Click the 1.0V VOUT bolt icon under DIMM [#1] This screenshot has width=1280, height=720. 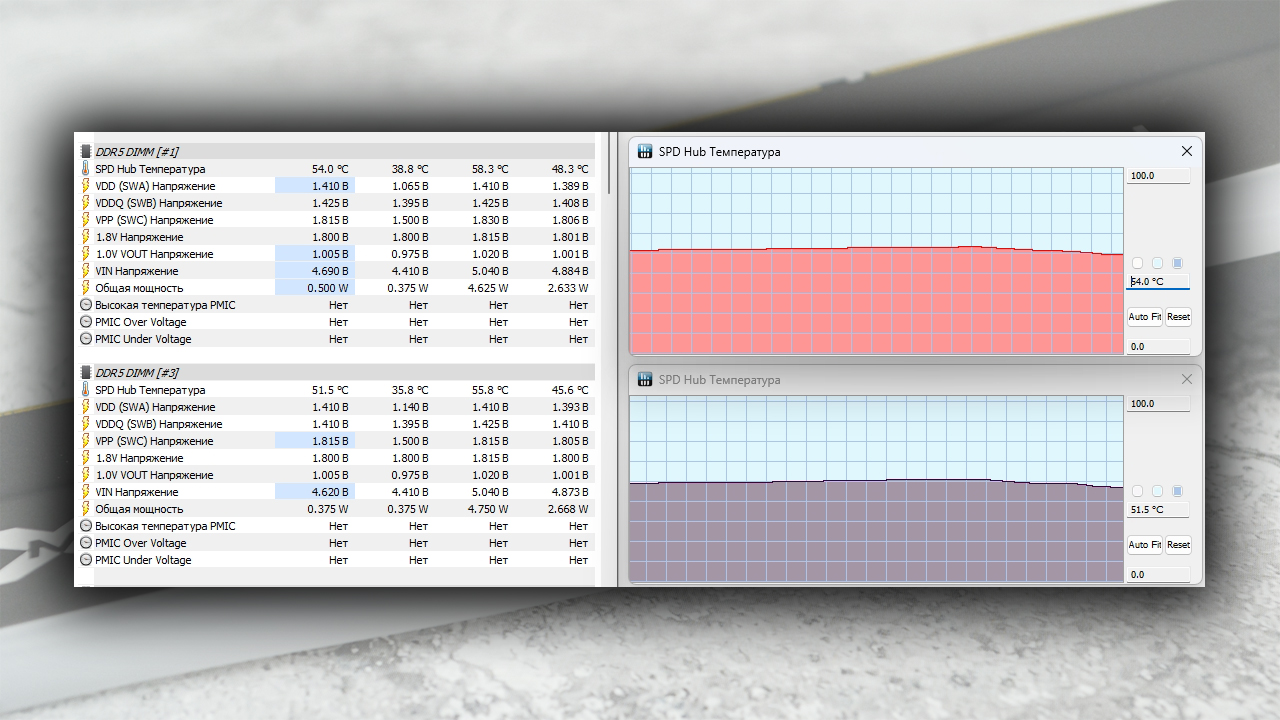[85, 254]
